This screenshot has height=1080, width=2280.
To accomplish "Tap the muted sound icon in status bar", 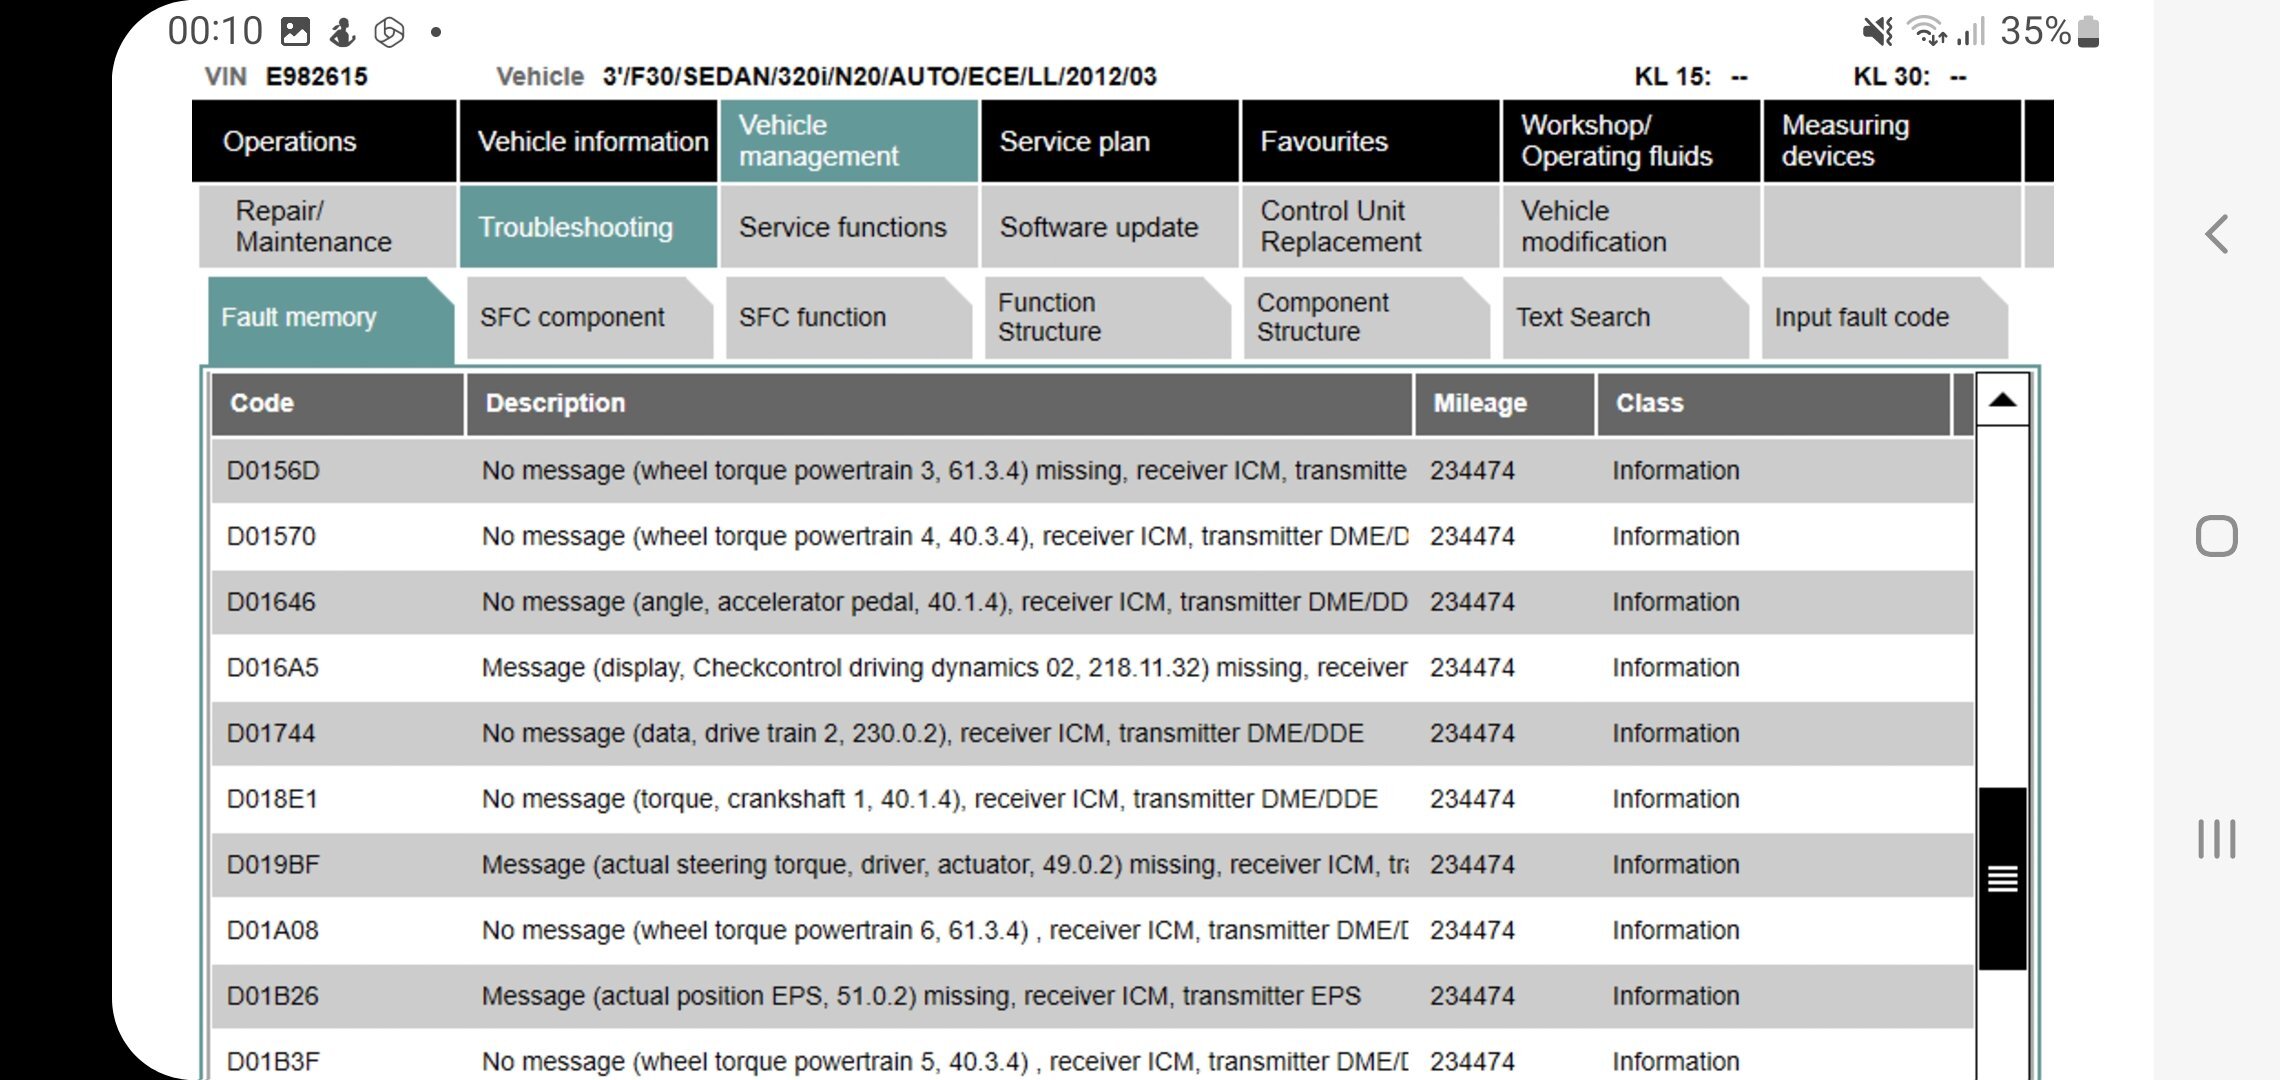I will [x=1877, y=32].
